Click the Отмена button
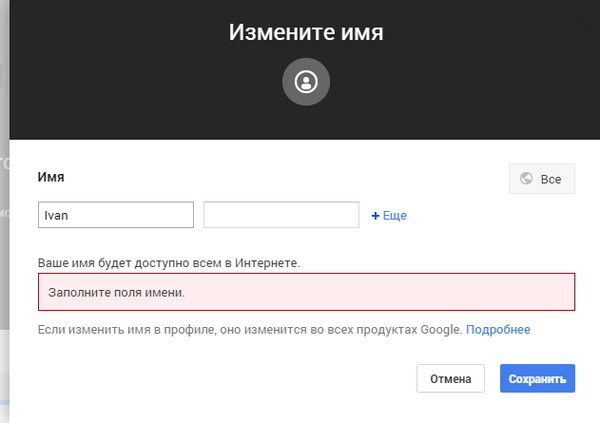 (450, 379)
